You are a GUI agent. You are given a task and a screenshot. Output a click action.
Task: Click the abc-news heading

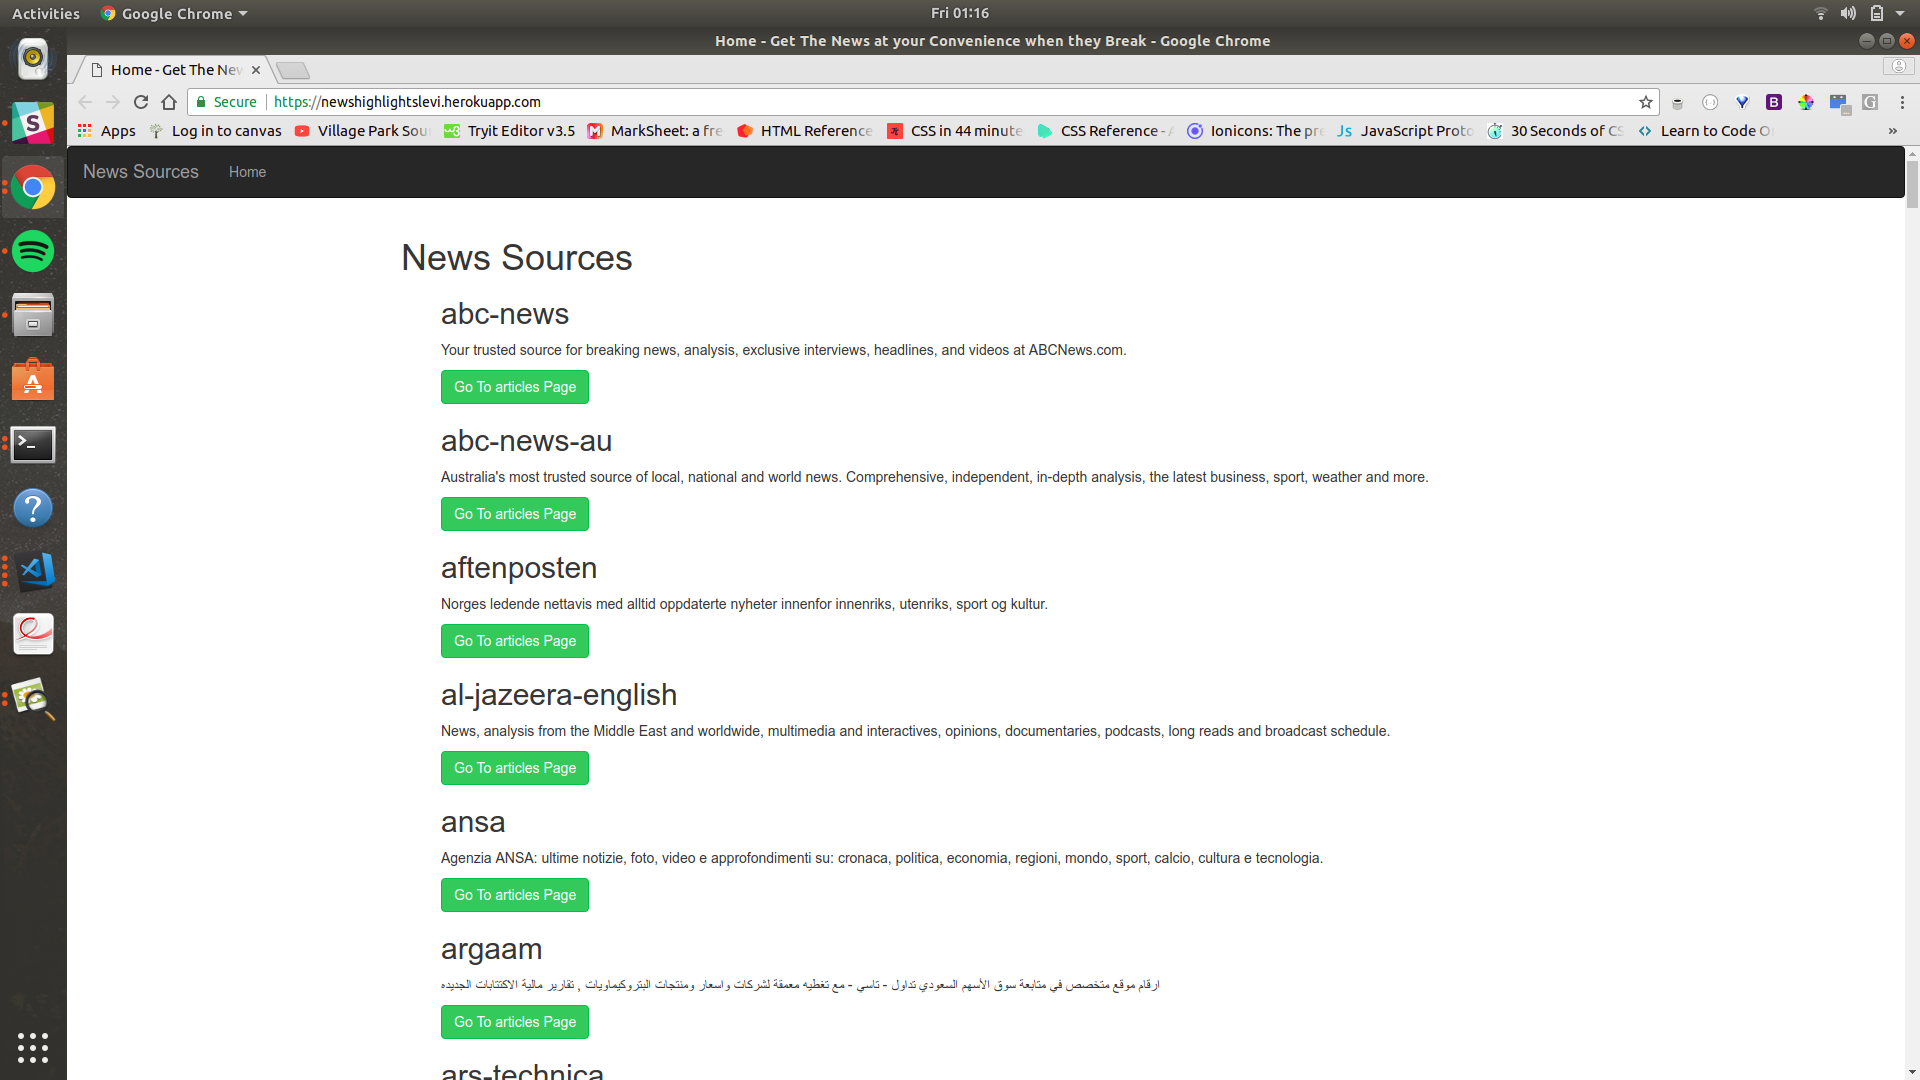tap(505, 314)
